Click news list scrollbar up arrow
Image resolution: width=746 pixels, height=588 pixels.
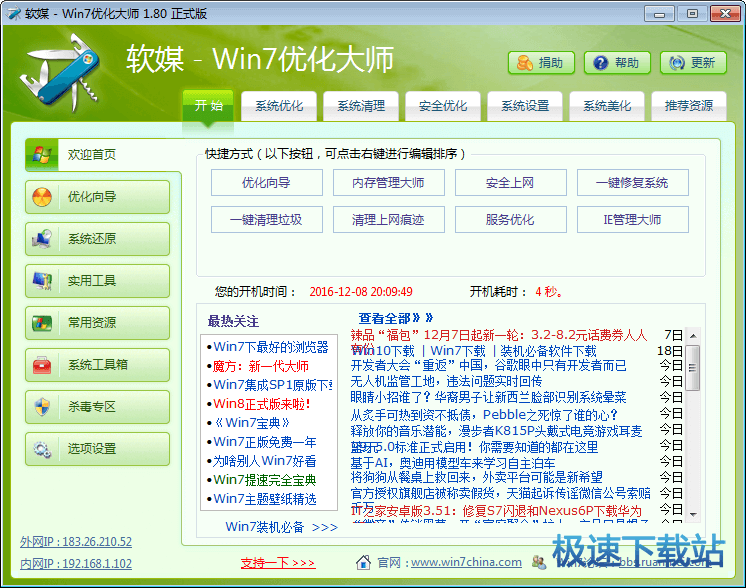[x=693, y=336]
